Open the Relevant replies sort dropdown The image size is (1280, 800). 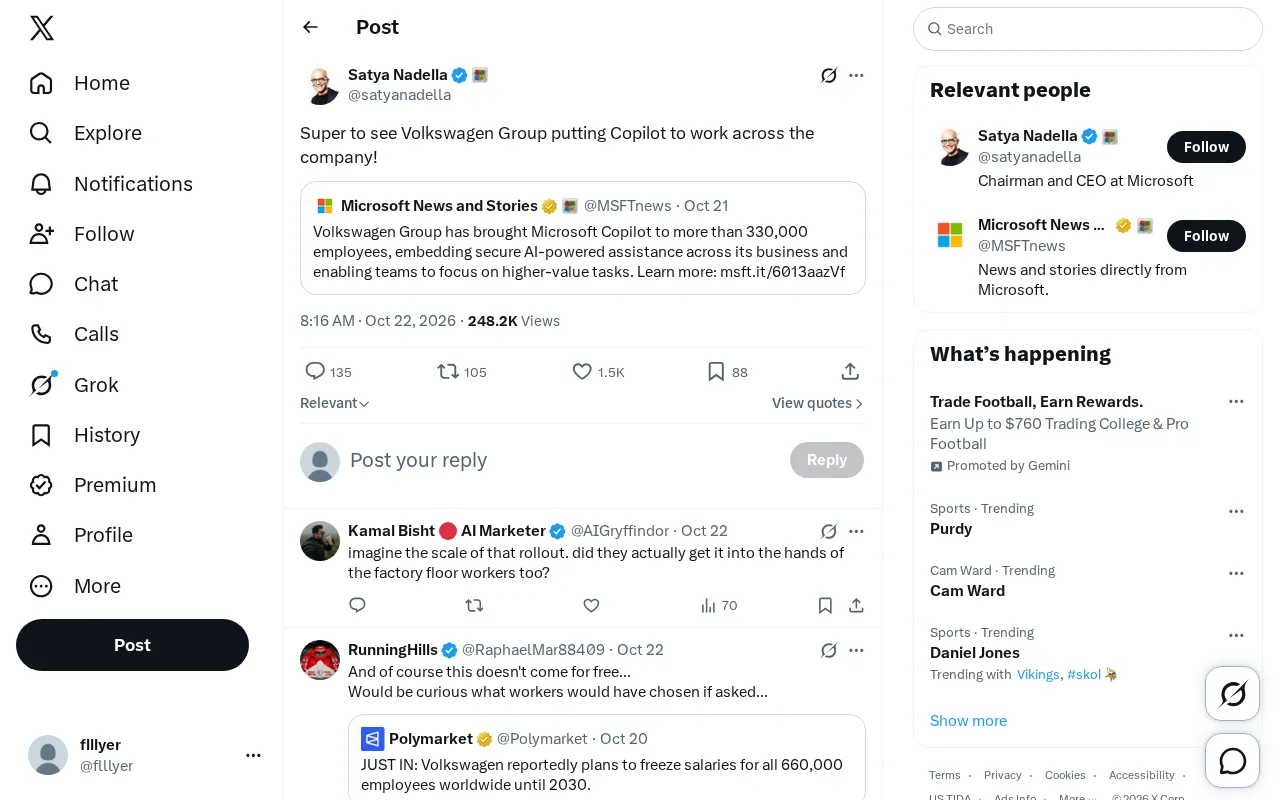(335, 403)
